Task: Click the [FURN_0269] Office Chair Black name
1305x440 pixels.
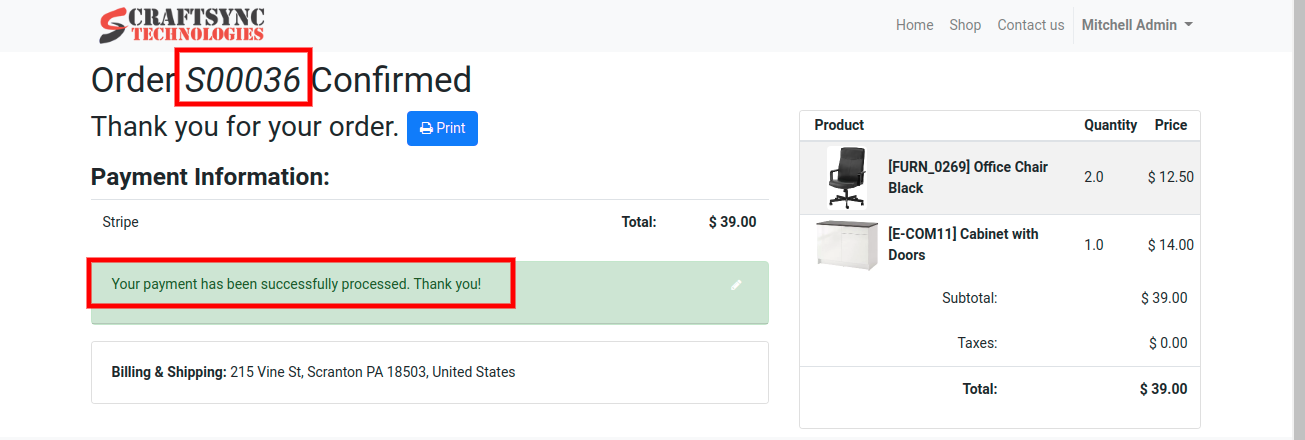Action: (967, 177)
